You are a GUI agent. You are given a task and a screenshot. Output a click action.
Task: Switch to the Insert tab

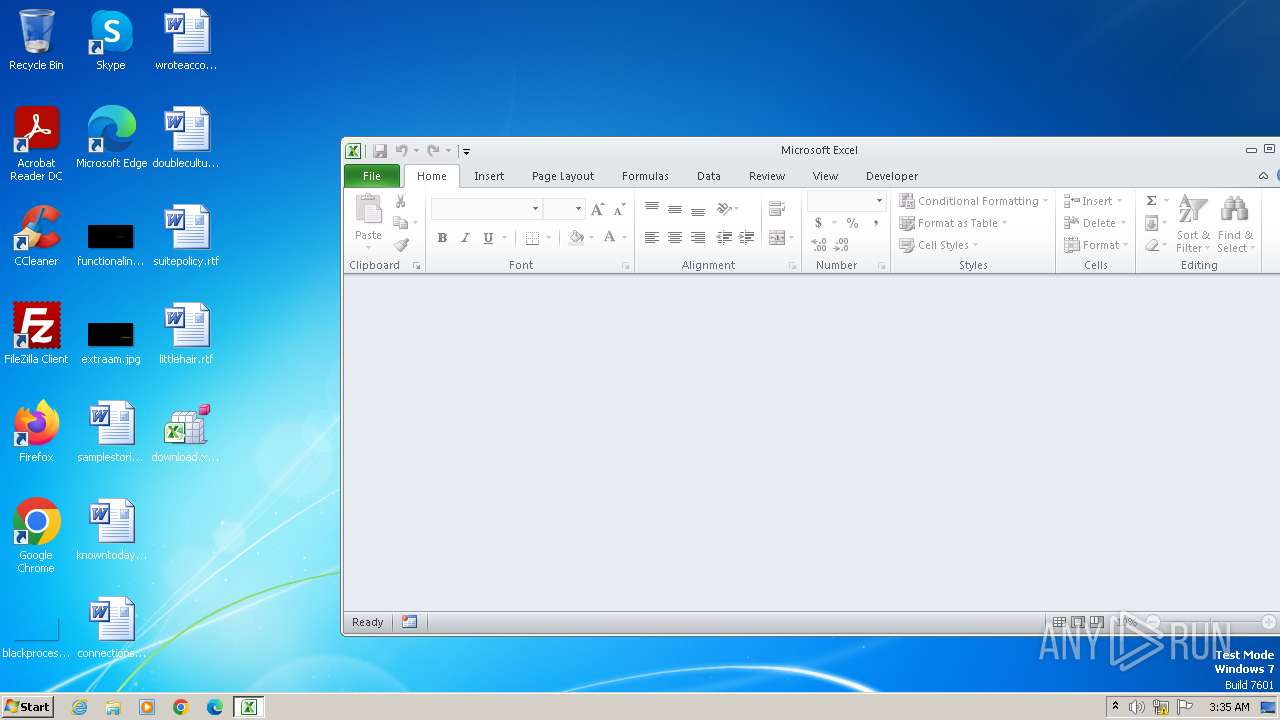click(489, 176)
